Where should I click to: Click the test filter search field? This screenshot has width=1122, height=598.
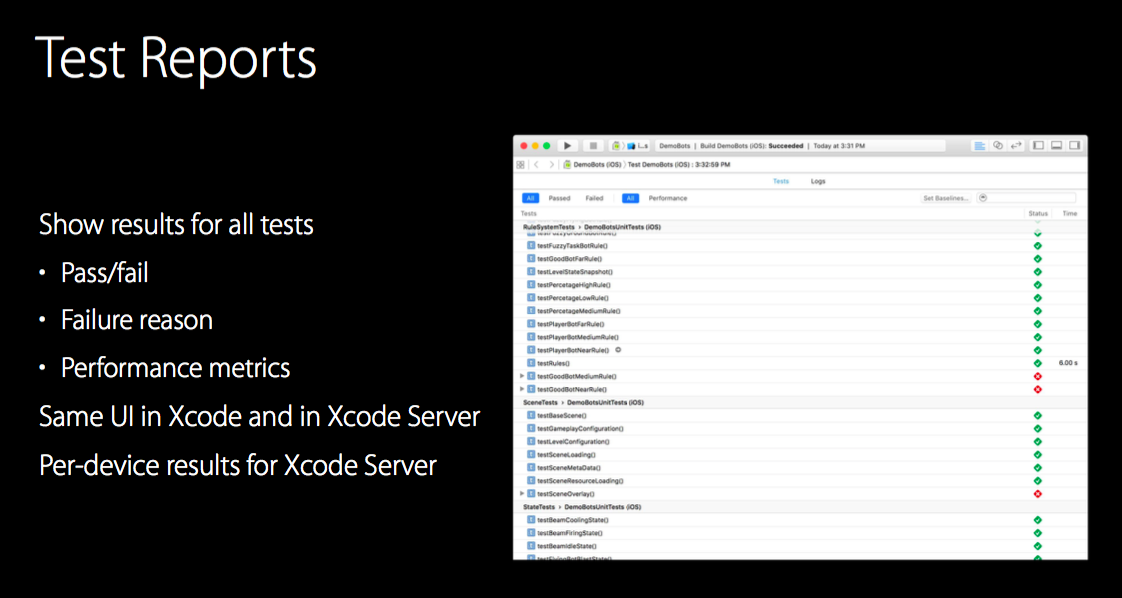pos(1030,198)
